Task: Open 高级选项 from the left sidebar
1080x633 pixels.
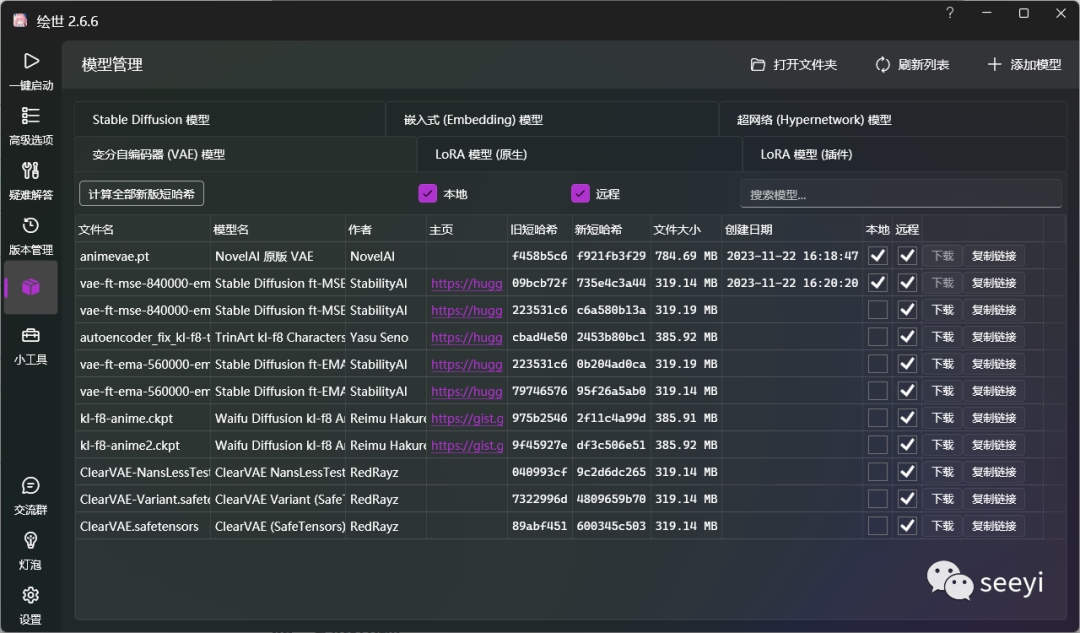Action: 30,122
